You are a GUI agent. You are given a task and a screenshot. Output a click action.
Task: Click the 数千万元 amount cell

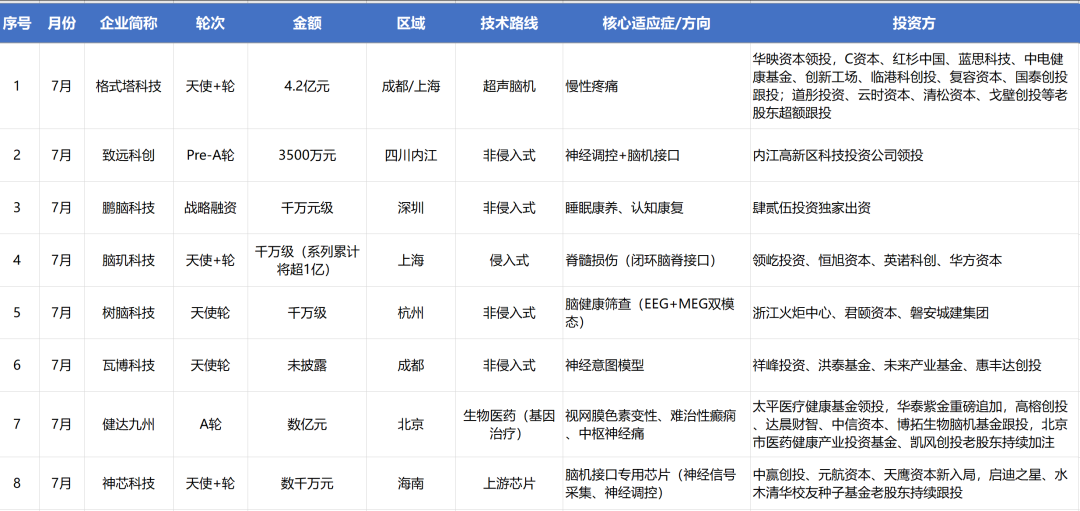307,483
